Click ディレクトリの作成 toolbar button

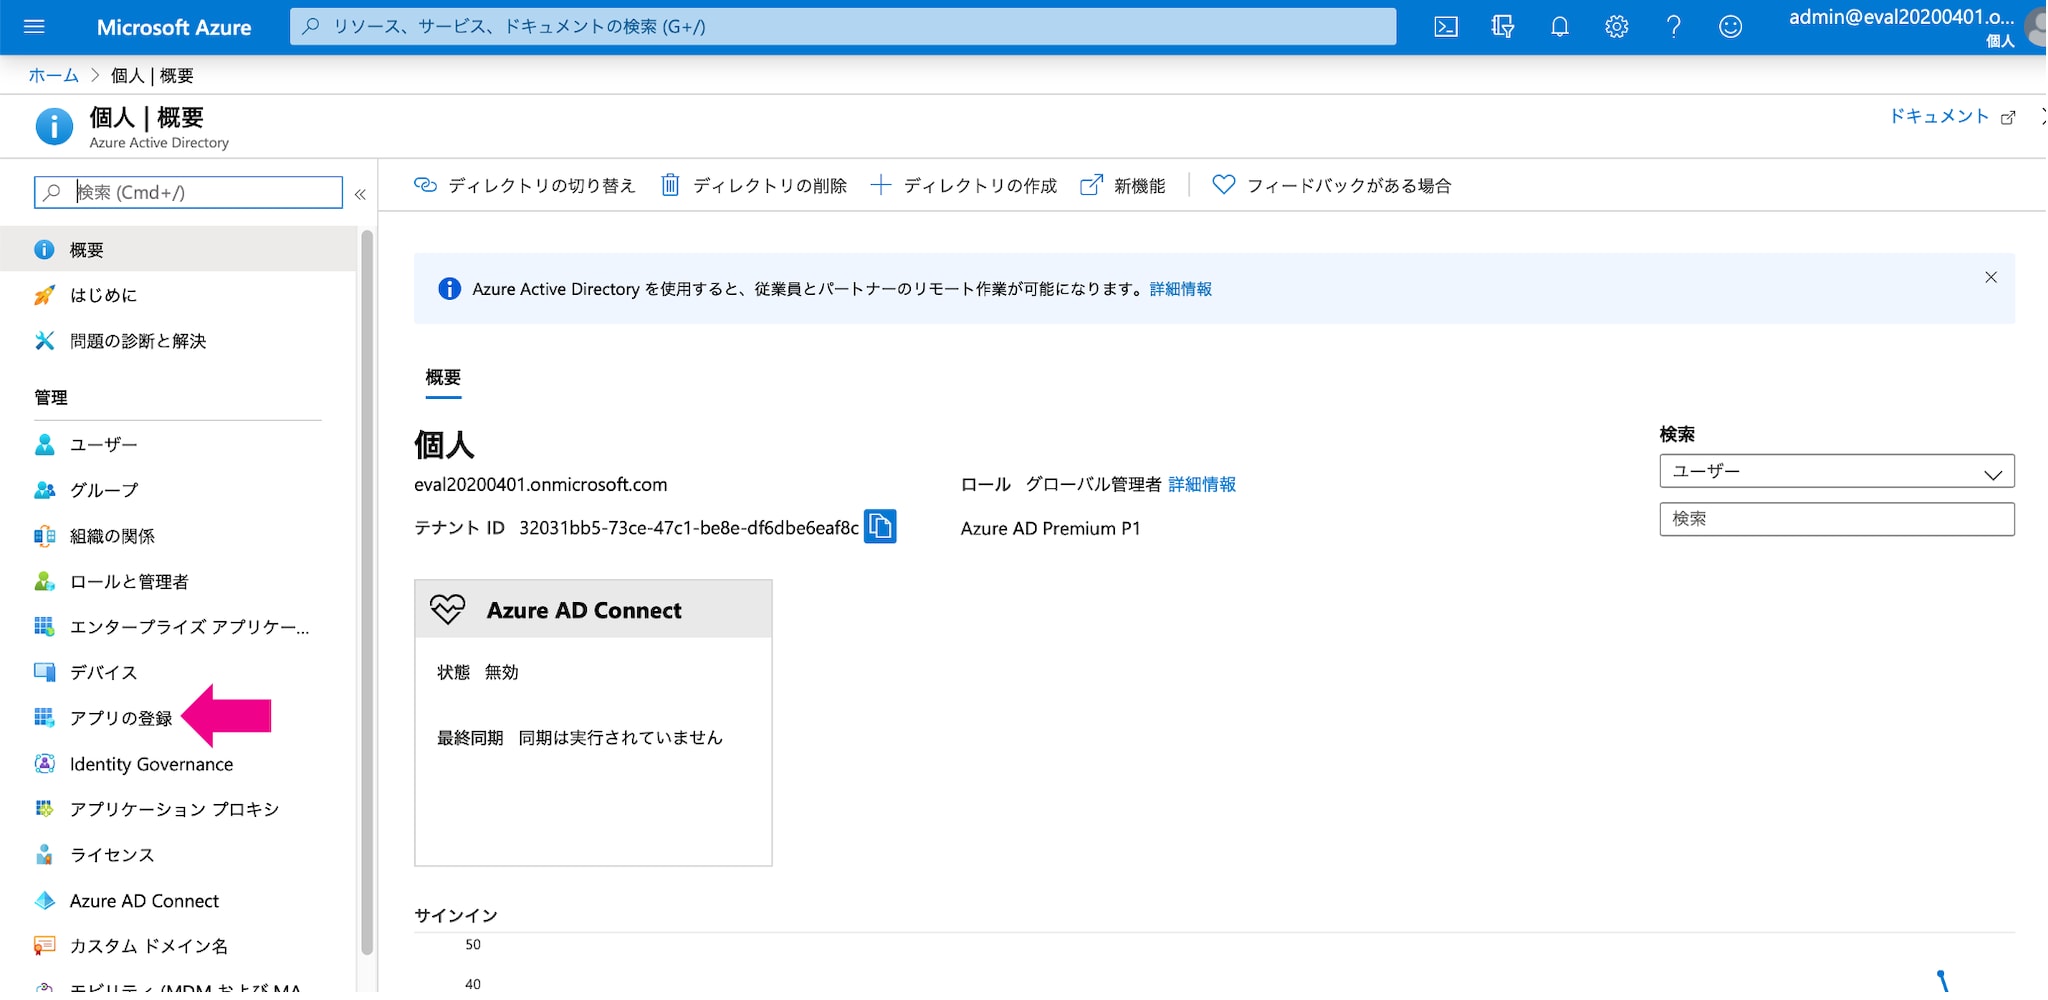click(x=964, y=185)
